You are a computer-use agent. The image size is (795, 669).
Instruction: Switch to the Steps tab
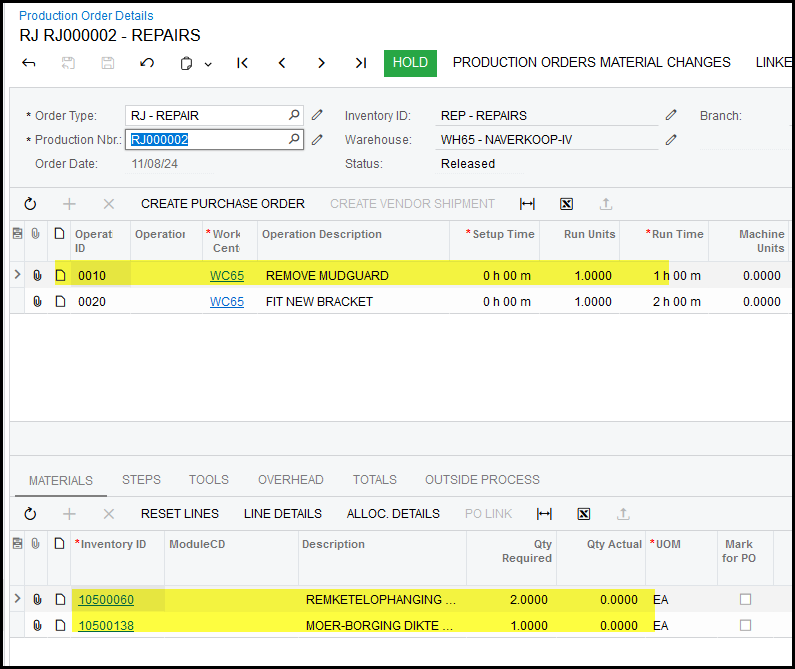pos(141,480)
